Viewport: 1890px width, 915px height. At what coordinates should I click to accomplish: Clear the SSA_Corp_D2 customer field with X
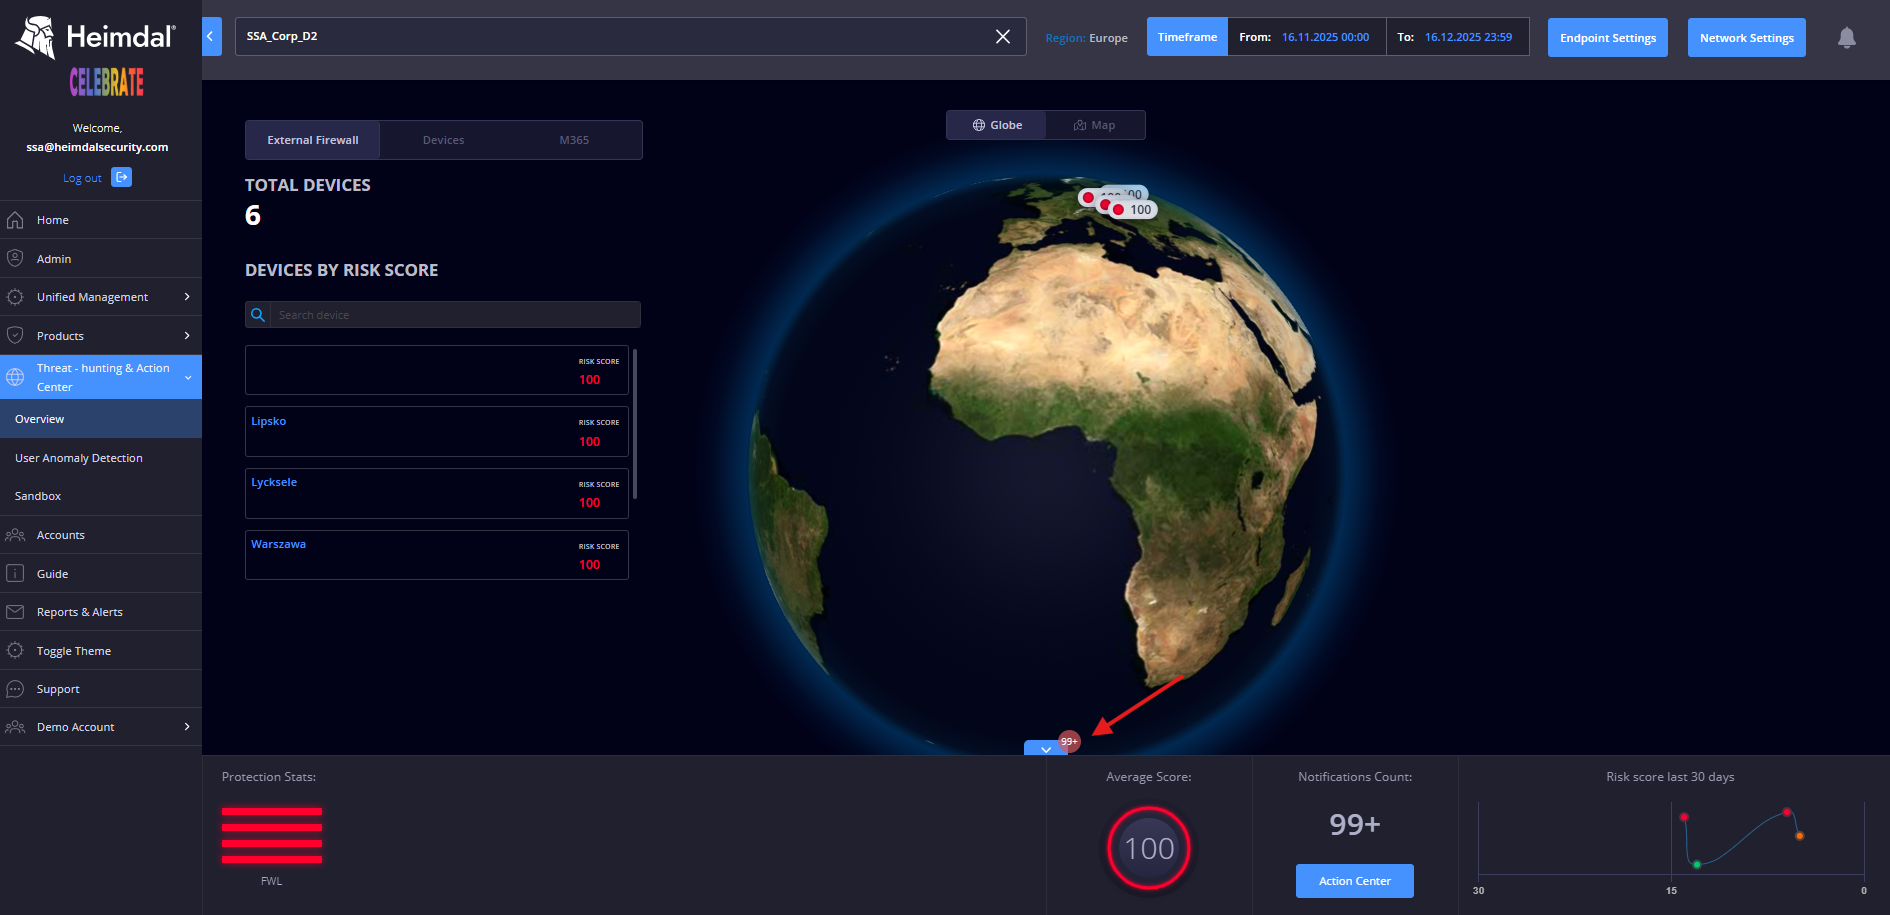pos(1003,37)
